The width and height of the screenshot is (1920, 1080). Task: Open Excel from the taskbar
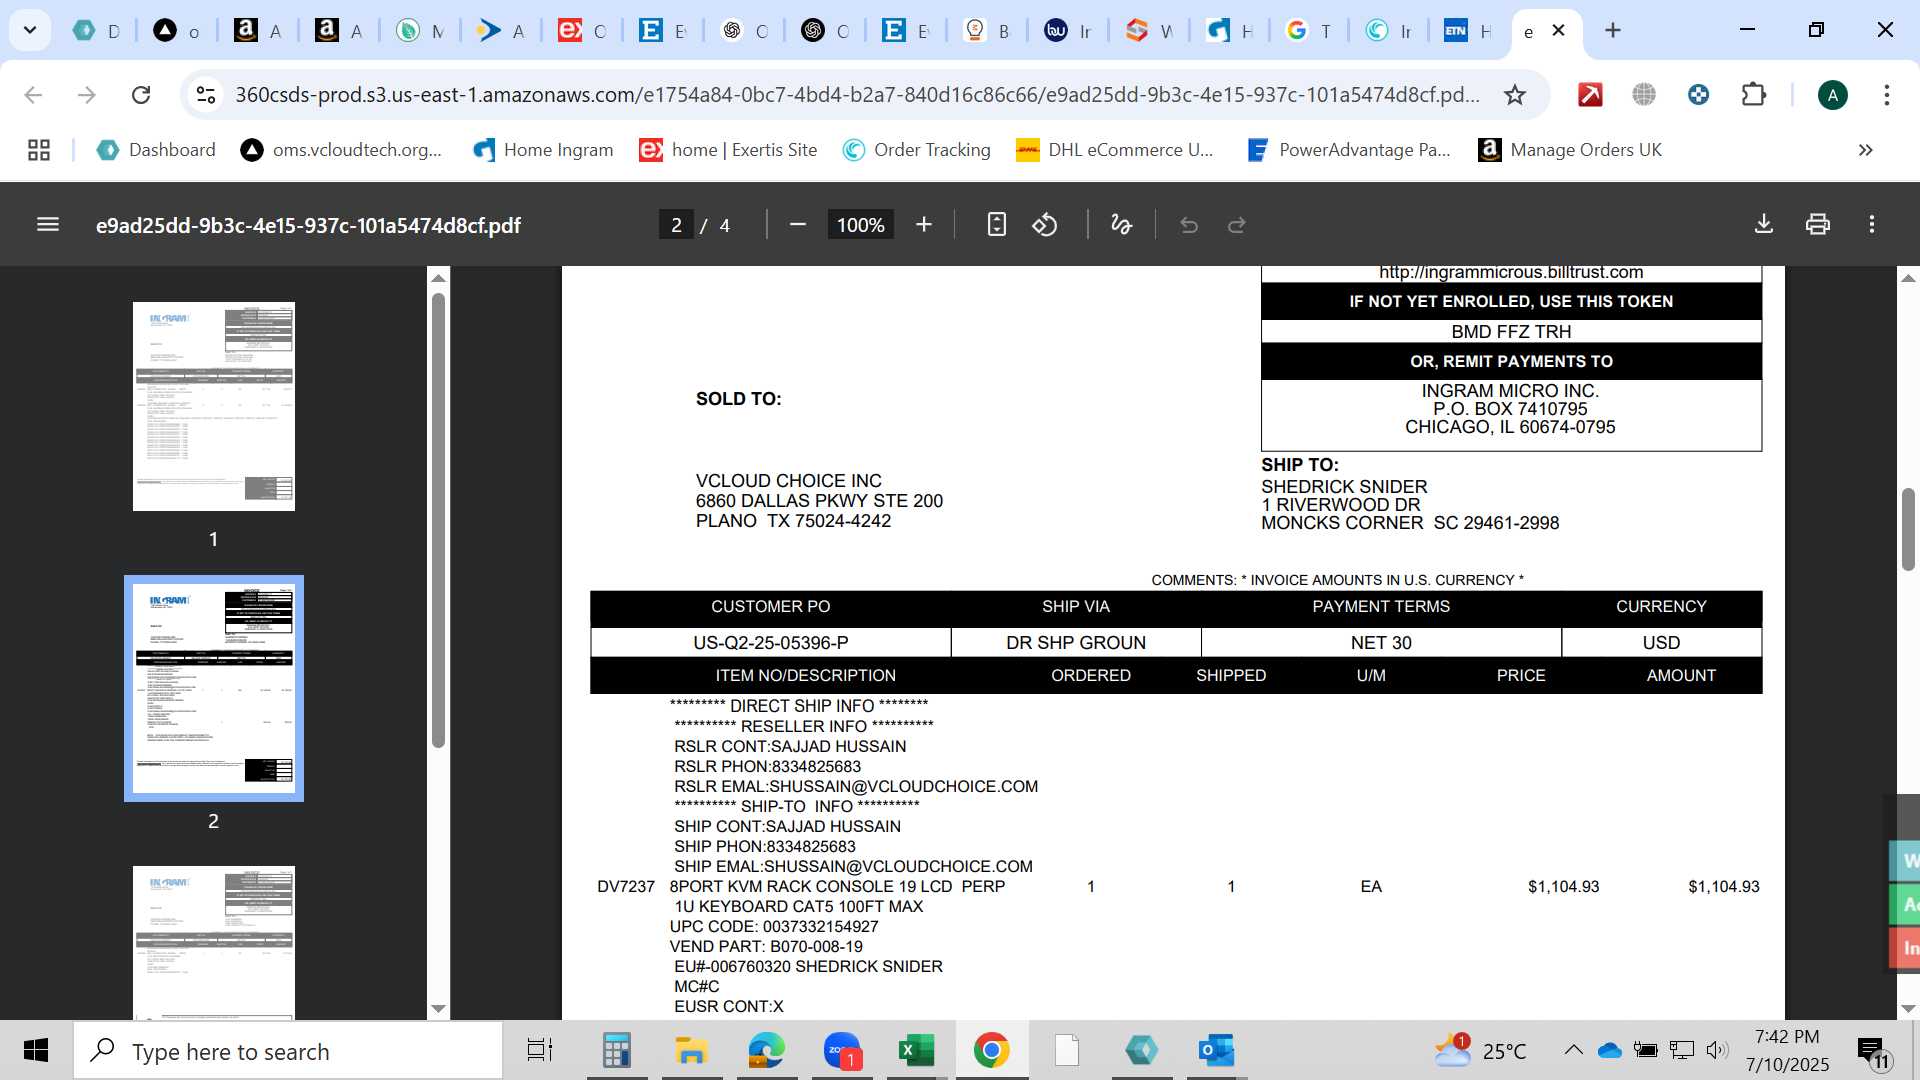[916, 1050]
